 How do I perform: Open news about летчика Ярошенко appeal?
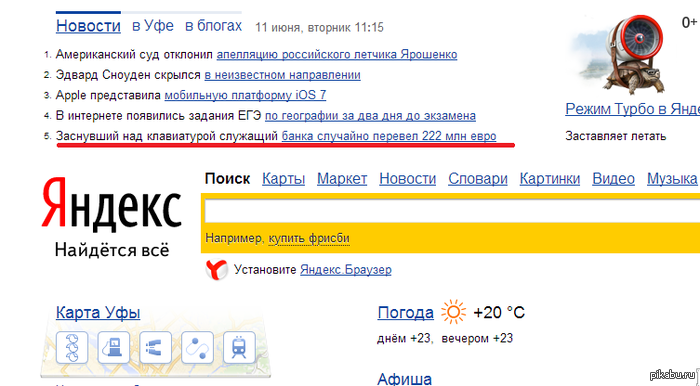pyautogui.click(x=337, y=54)
